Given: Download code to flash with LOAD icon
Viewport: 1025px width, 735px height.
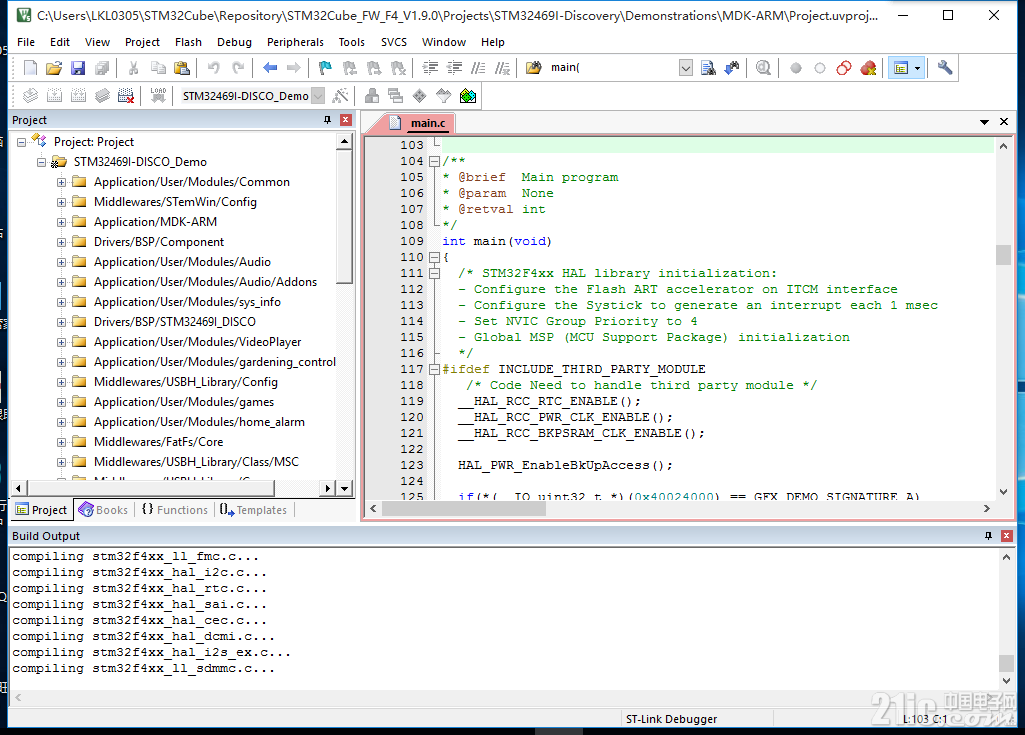Looking at the screenshot, I should coord(158,95).
